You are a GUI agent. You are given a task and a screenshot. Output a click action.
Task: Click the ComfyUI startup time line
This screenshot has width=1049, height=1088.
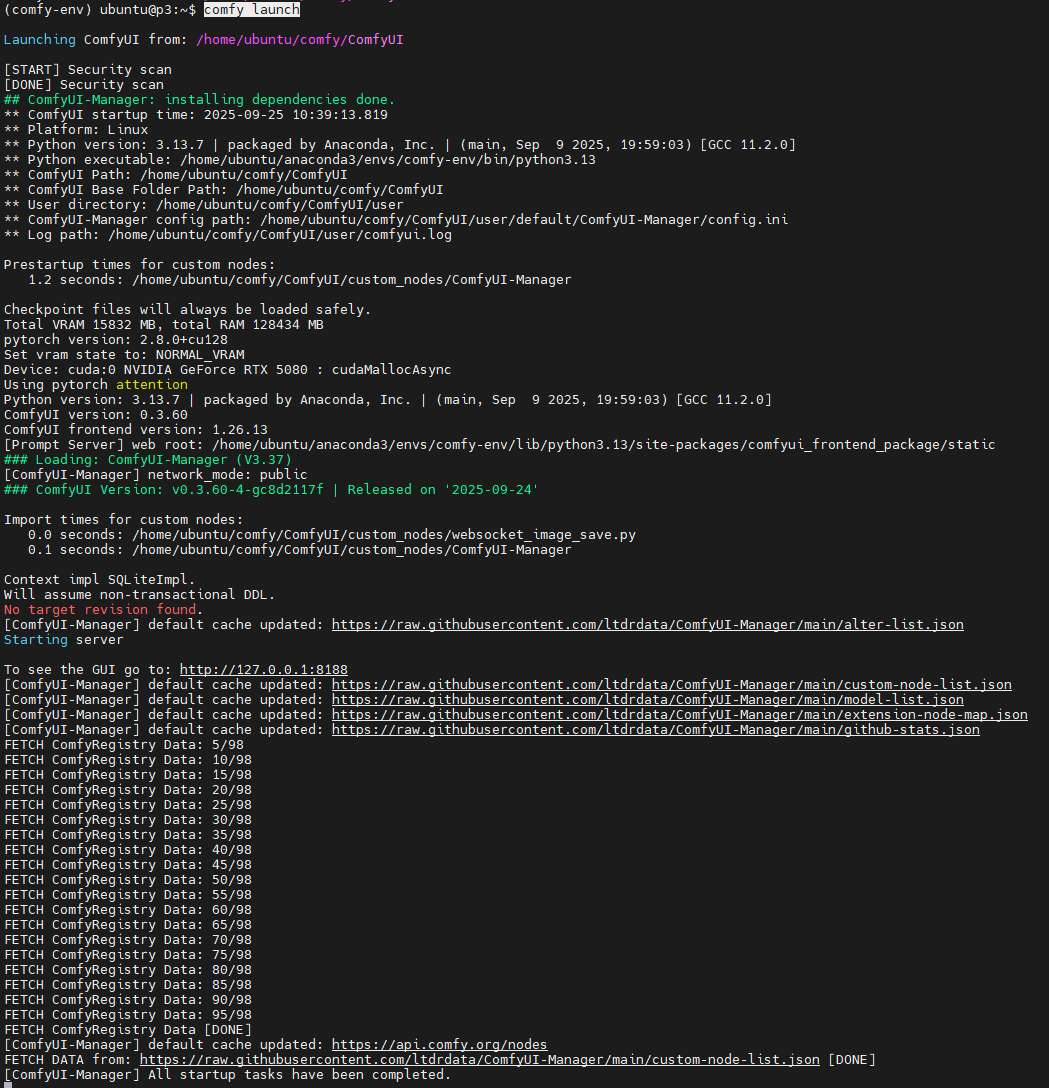tap(196, 114)
